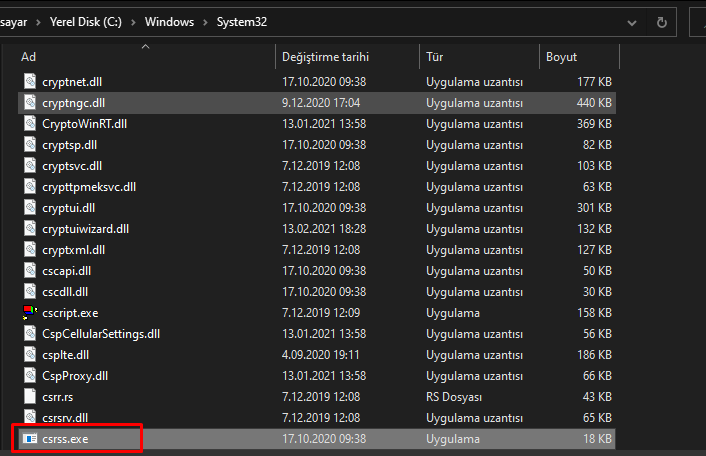
Task: Click the Uygulama type of cscript.exe
Action: coord(453,313)
